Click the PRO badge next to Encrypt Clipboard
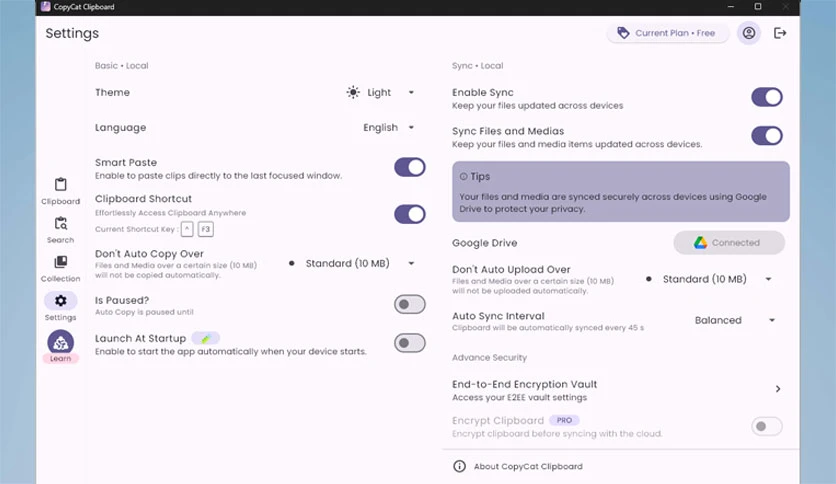836x484 pixels. pyautogui.click(x=564, y=420)
